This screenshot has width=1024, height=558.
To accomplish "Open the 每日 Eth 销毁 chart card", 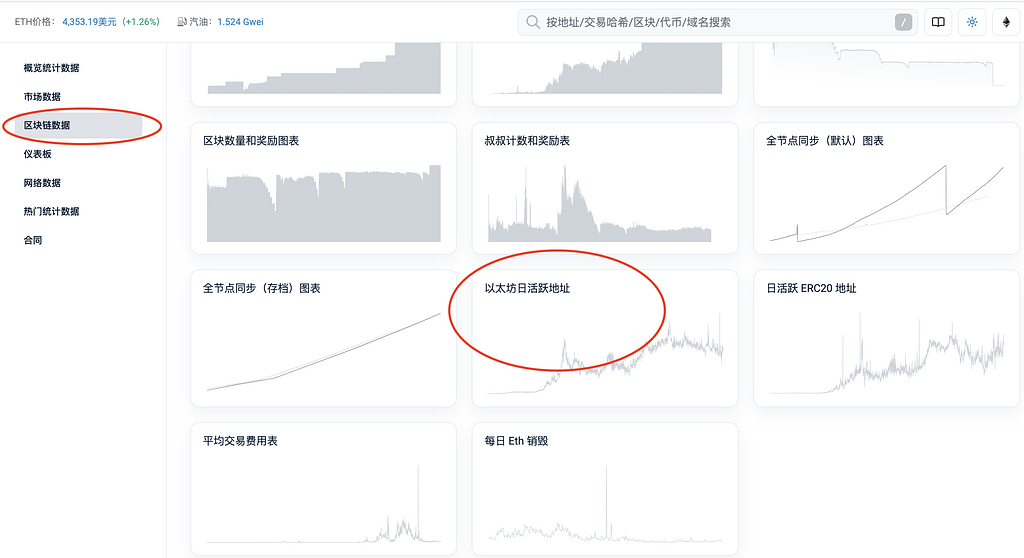I will coord(605,488).
